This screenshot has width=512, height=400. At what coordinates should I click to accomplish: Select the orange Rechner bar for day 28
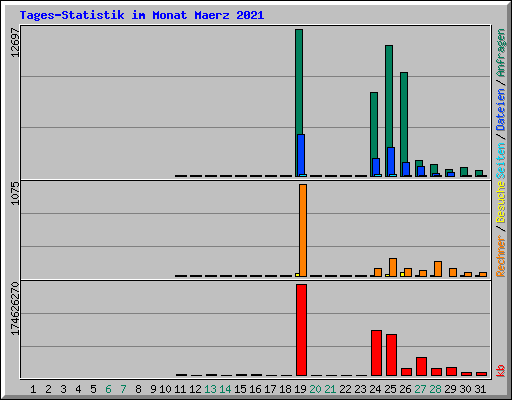pos(438,269)
